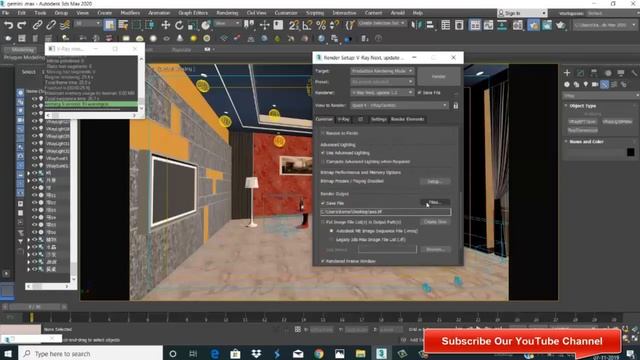Collapse the Object Type rollout
The image size is (640, 360).
582,106
